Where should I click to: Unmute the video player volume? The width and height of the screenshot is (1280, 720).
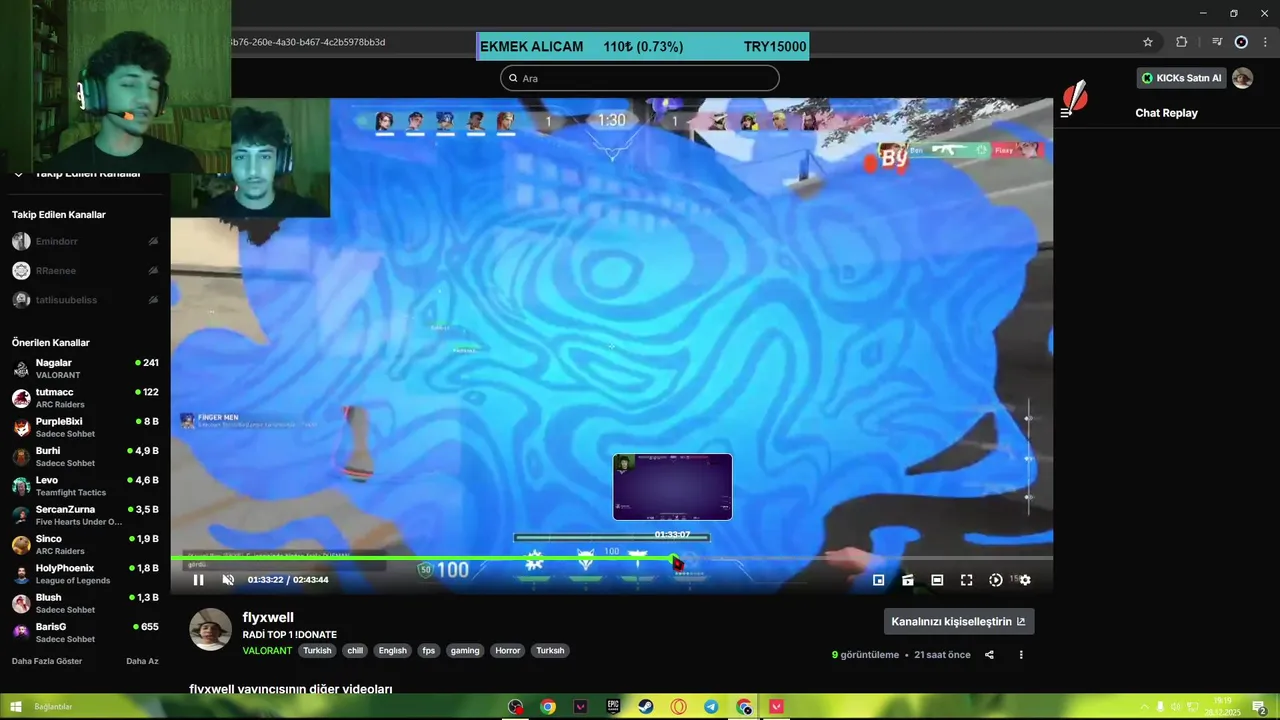[228, 580]
